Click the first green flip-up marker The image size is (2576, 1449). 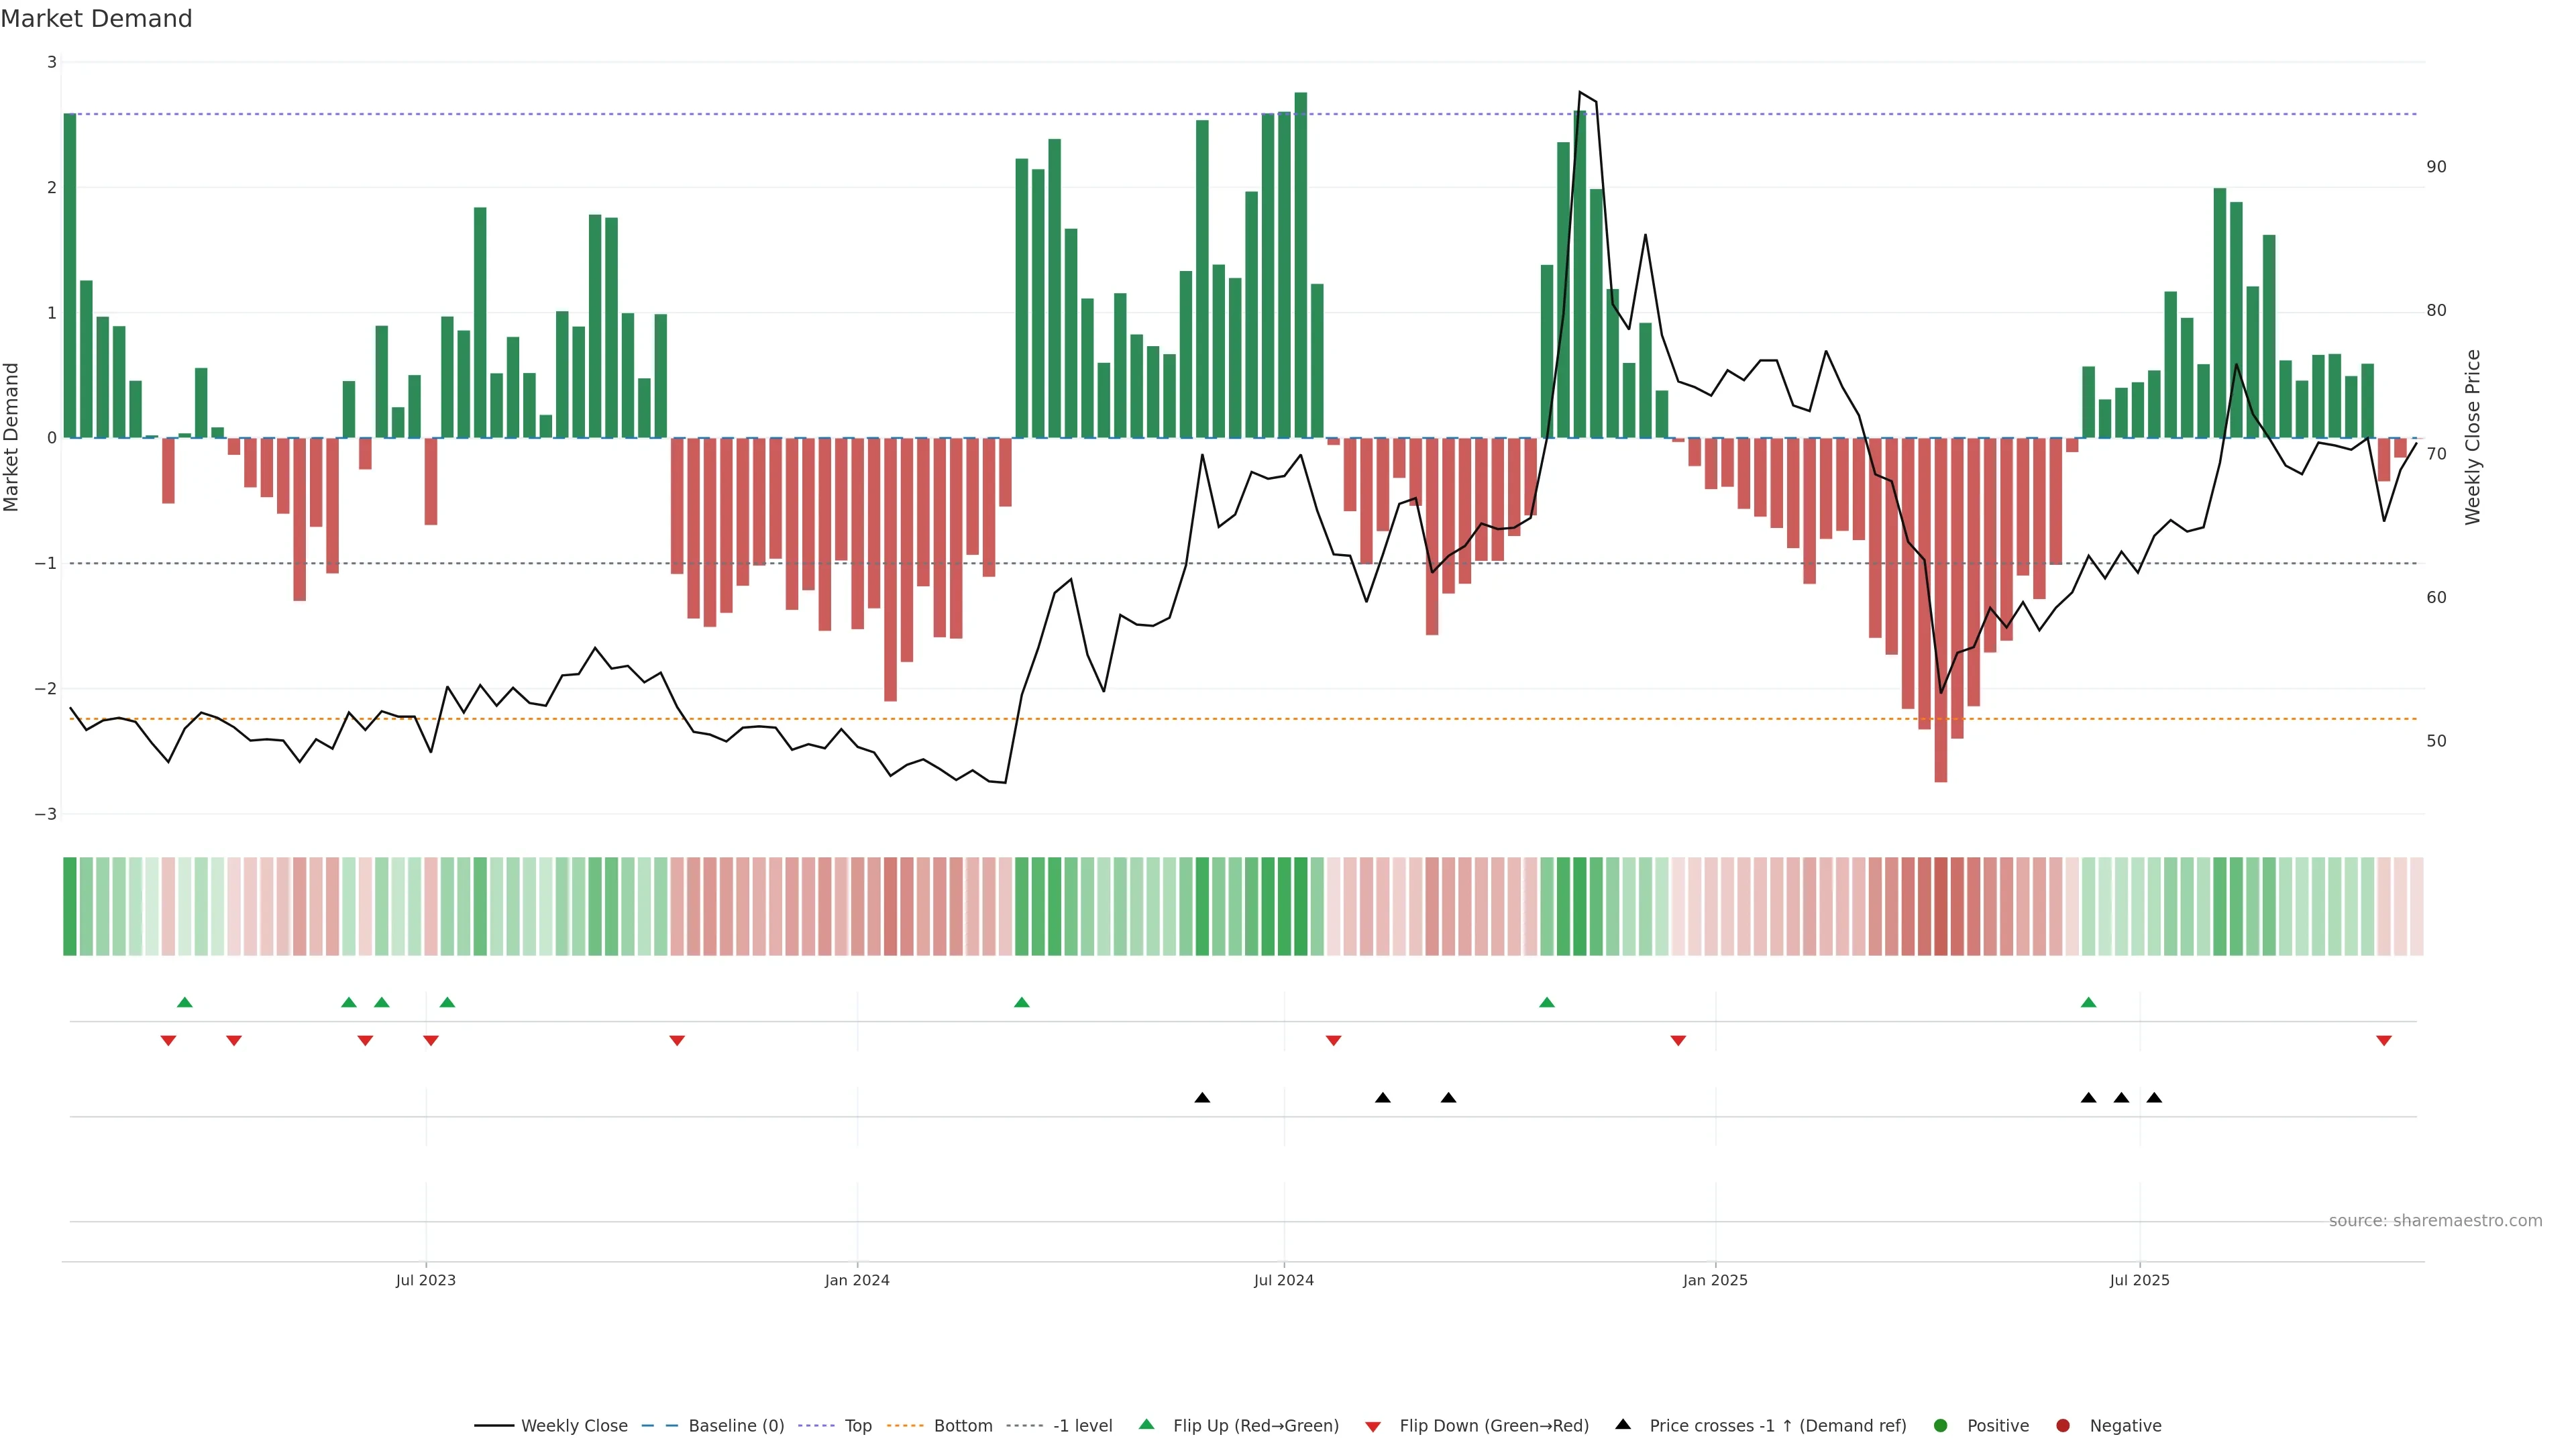point(184,1002)
